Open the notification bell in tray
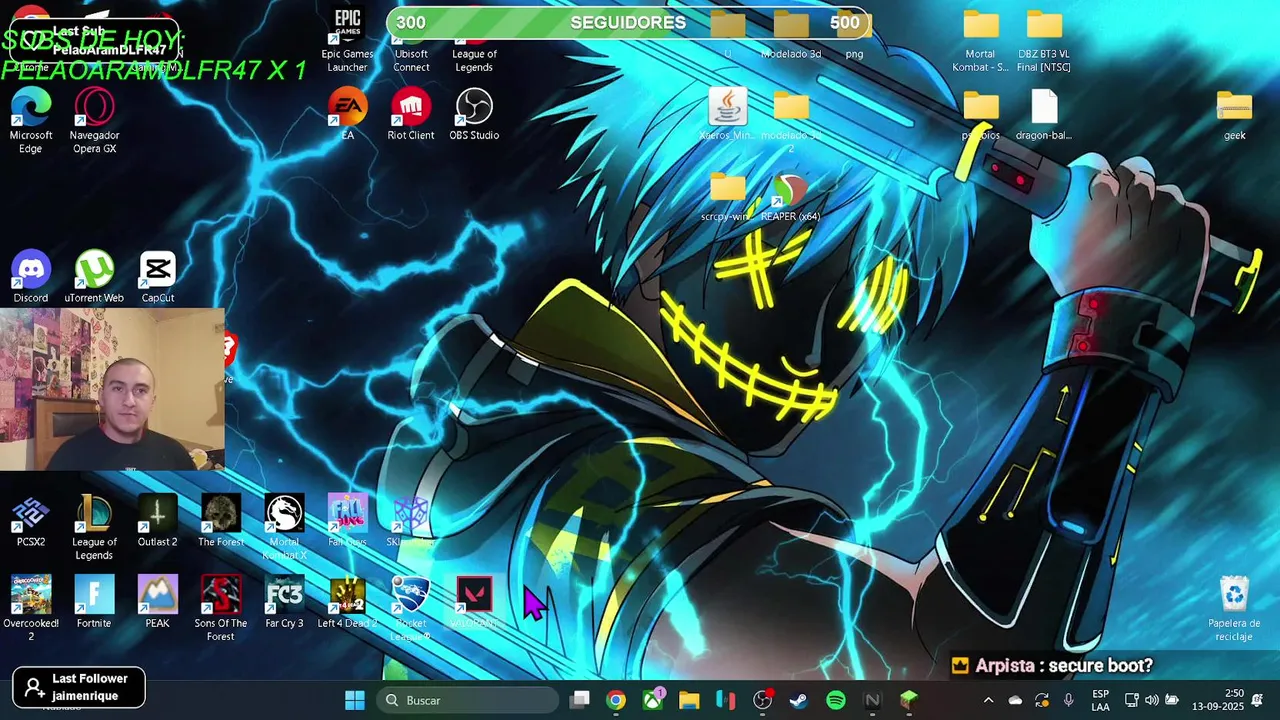The width and height of the screenshot is (1280, 720). (1258, 700)
